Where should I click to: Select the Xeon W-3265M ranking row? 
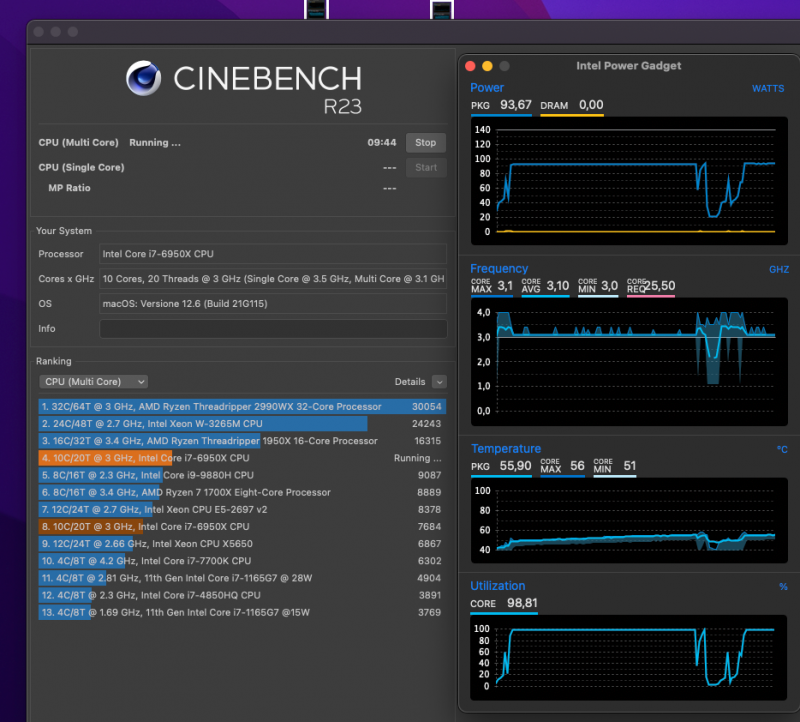click(240, 424)
